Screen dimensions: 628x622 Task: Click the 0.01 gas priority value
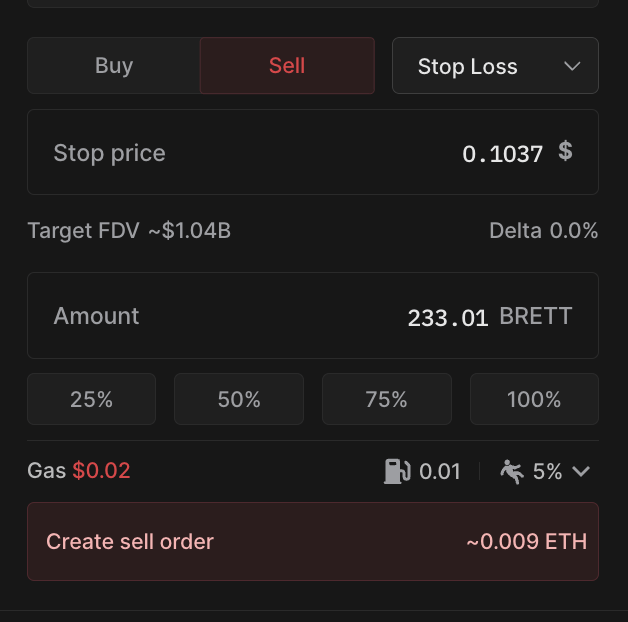coord(440,471)
